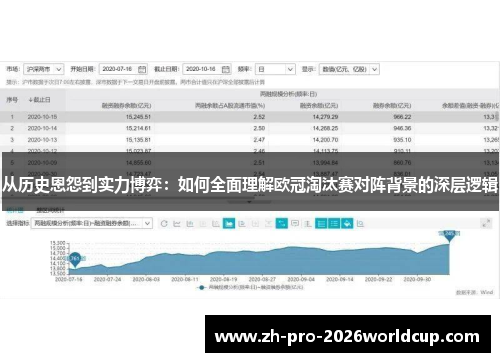Click the chart icon just left of the area chart icon

pos(216,223)
